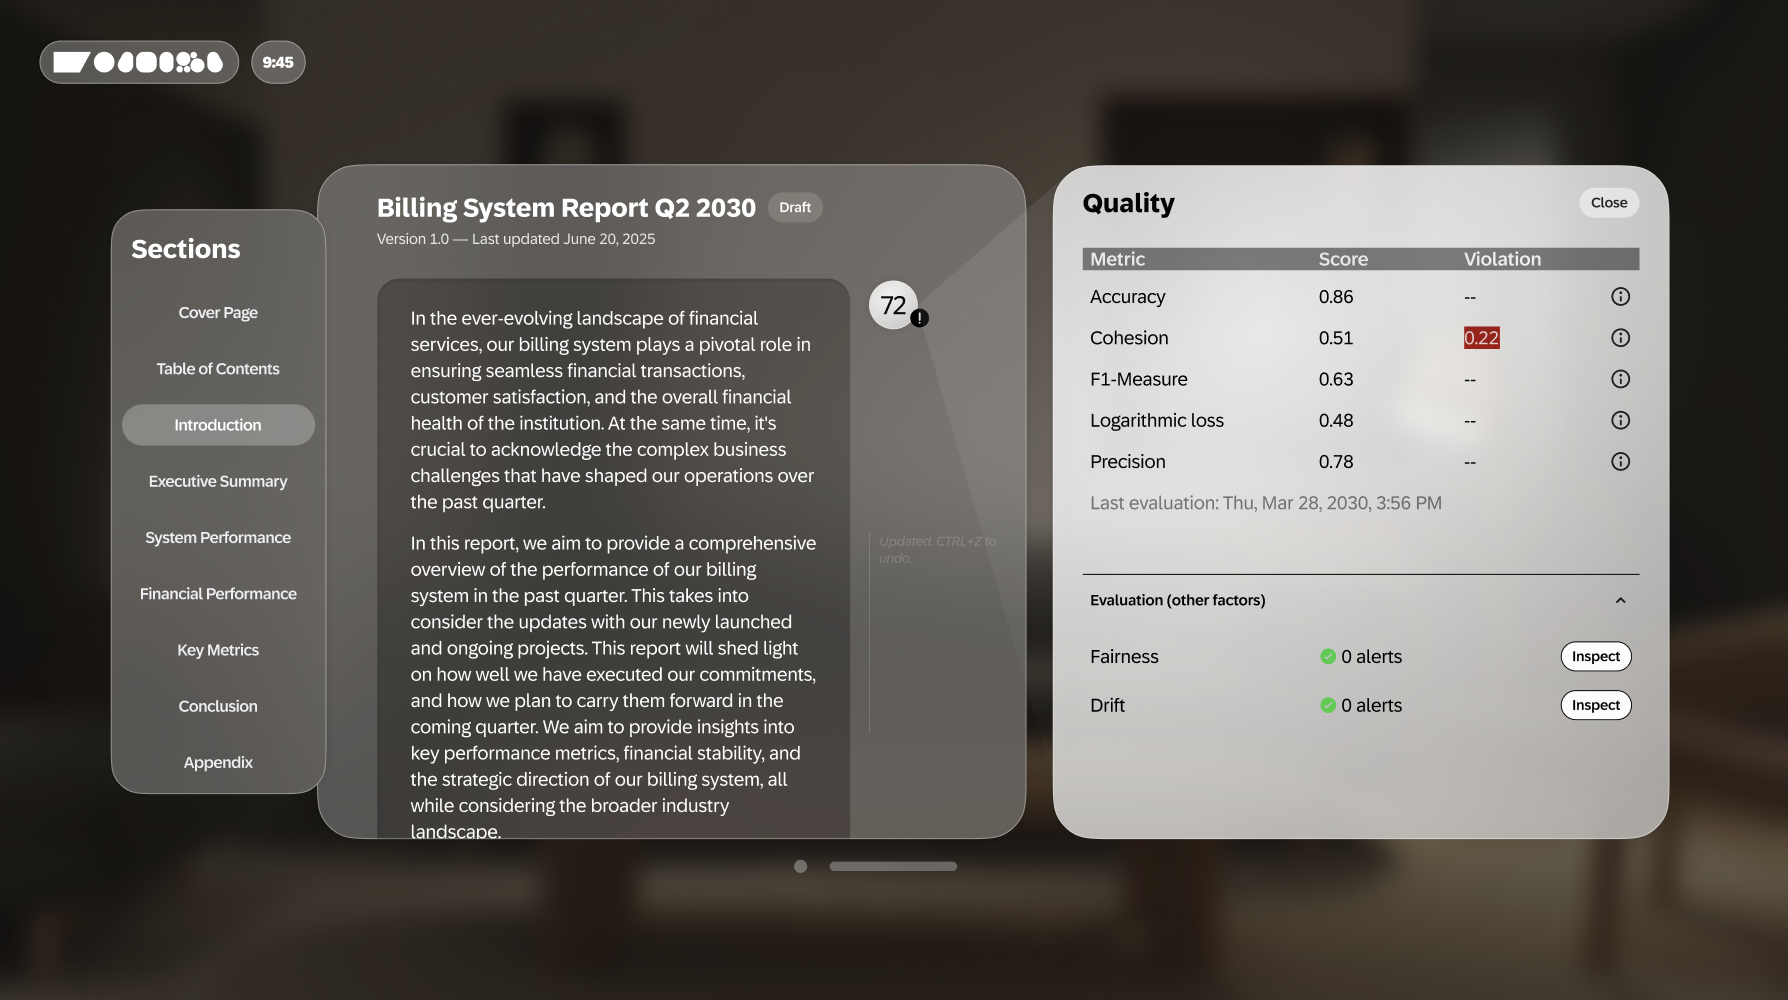The width and height of the screenshot is (1788, 1000).
Task: Click the '0 alerts' text for Drift
Action: coord(1371,705)
